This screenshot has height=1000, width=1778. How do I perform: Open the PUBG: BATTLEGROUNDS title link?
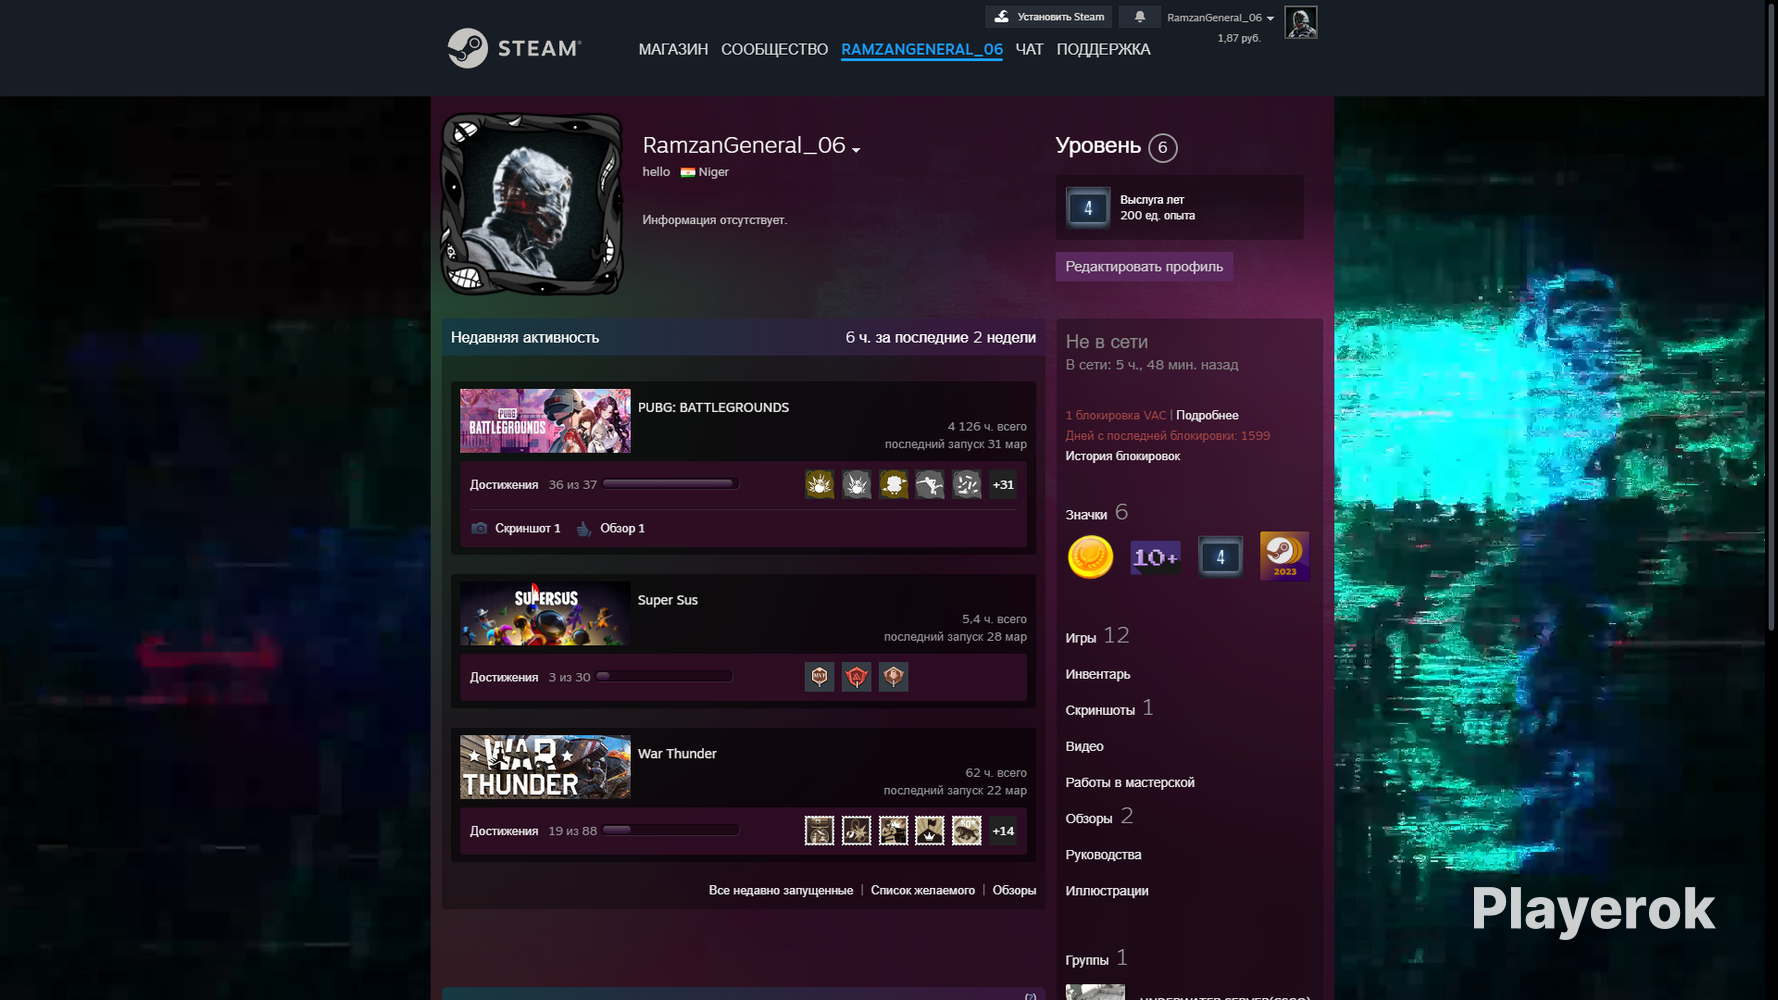713,407
